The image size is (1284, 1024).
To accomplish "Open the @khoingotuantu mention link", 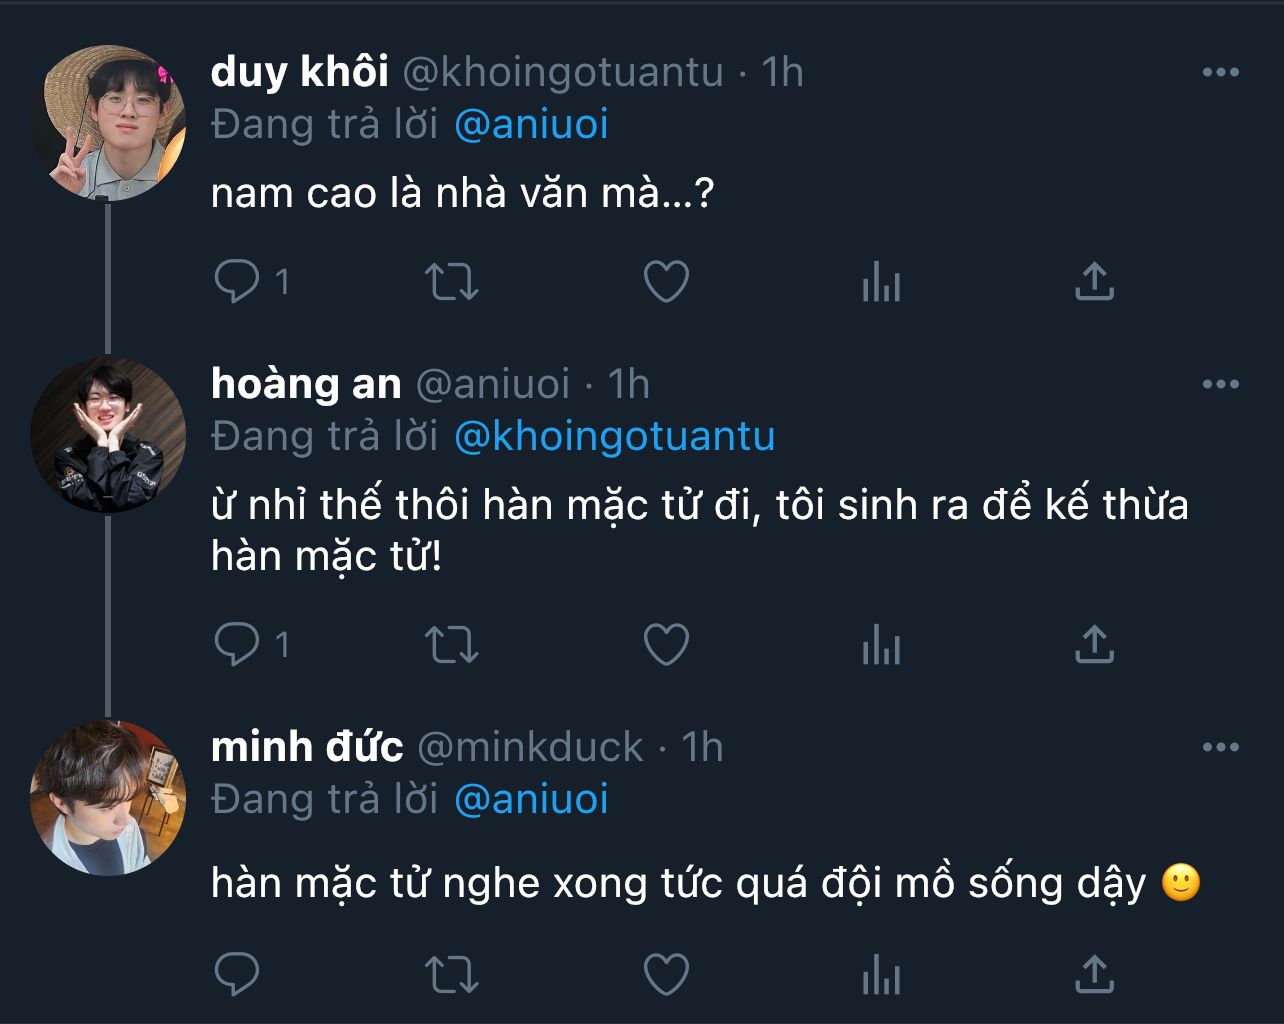I will click(x=614, y=437).
